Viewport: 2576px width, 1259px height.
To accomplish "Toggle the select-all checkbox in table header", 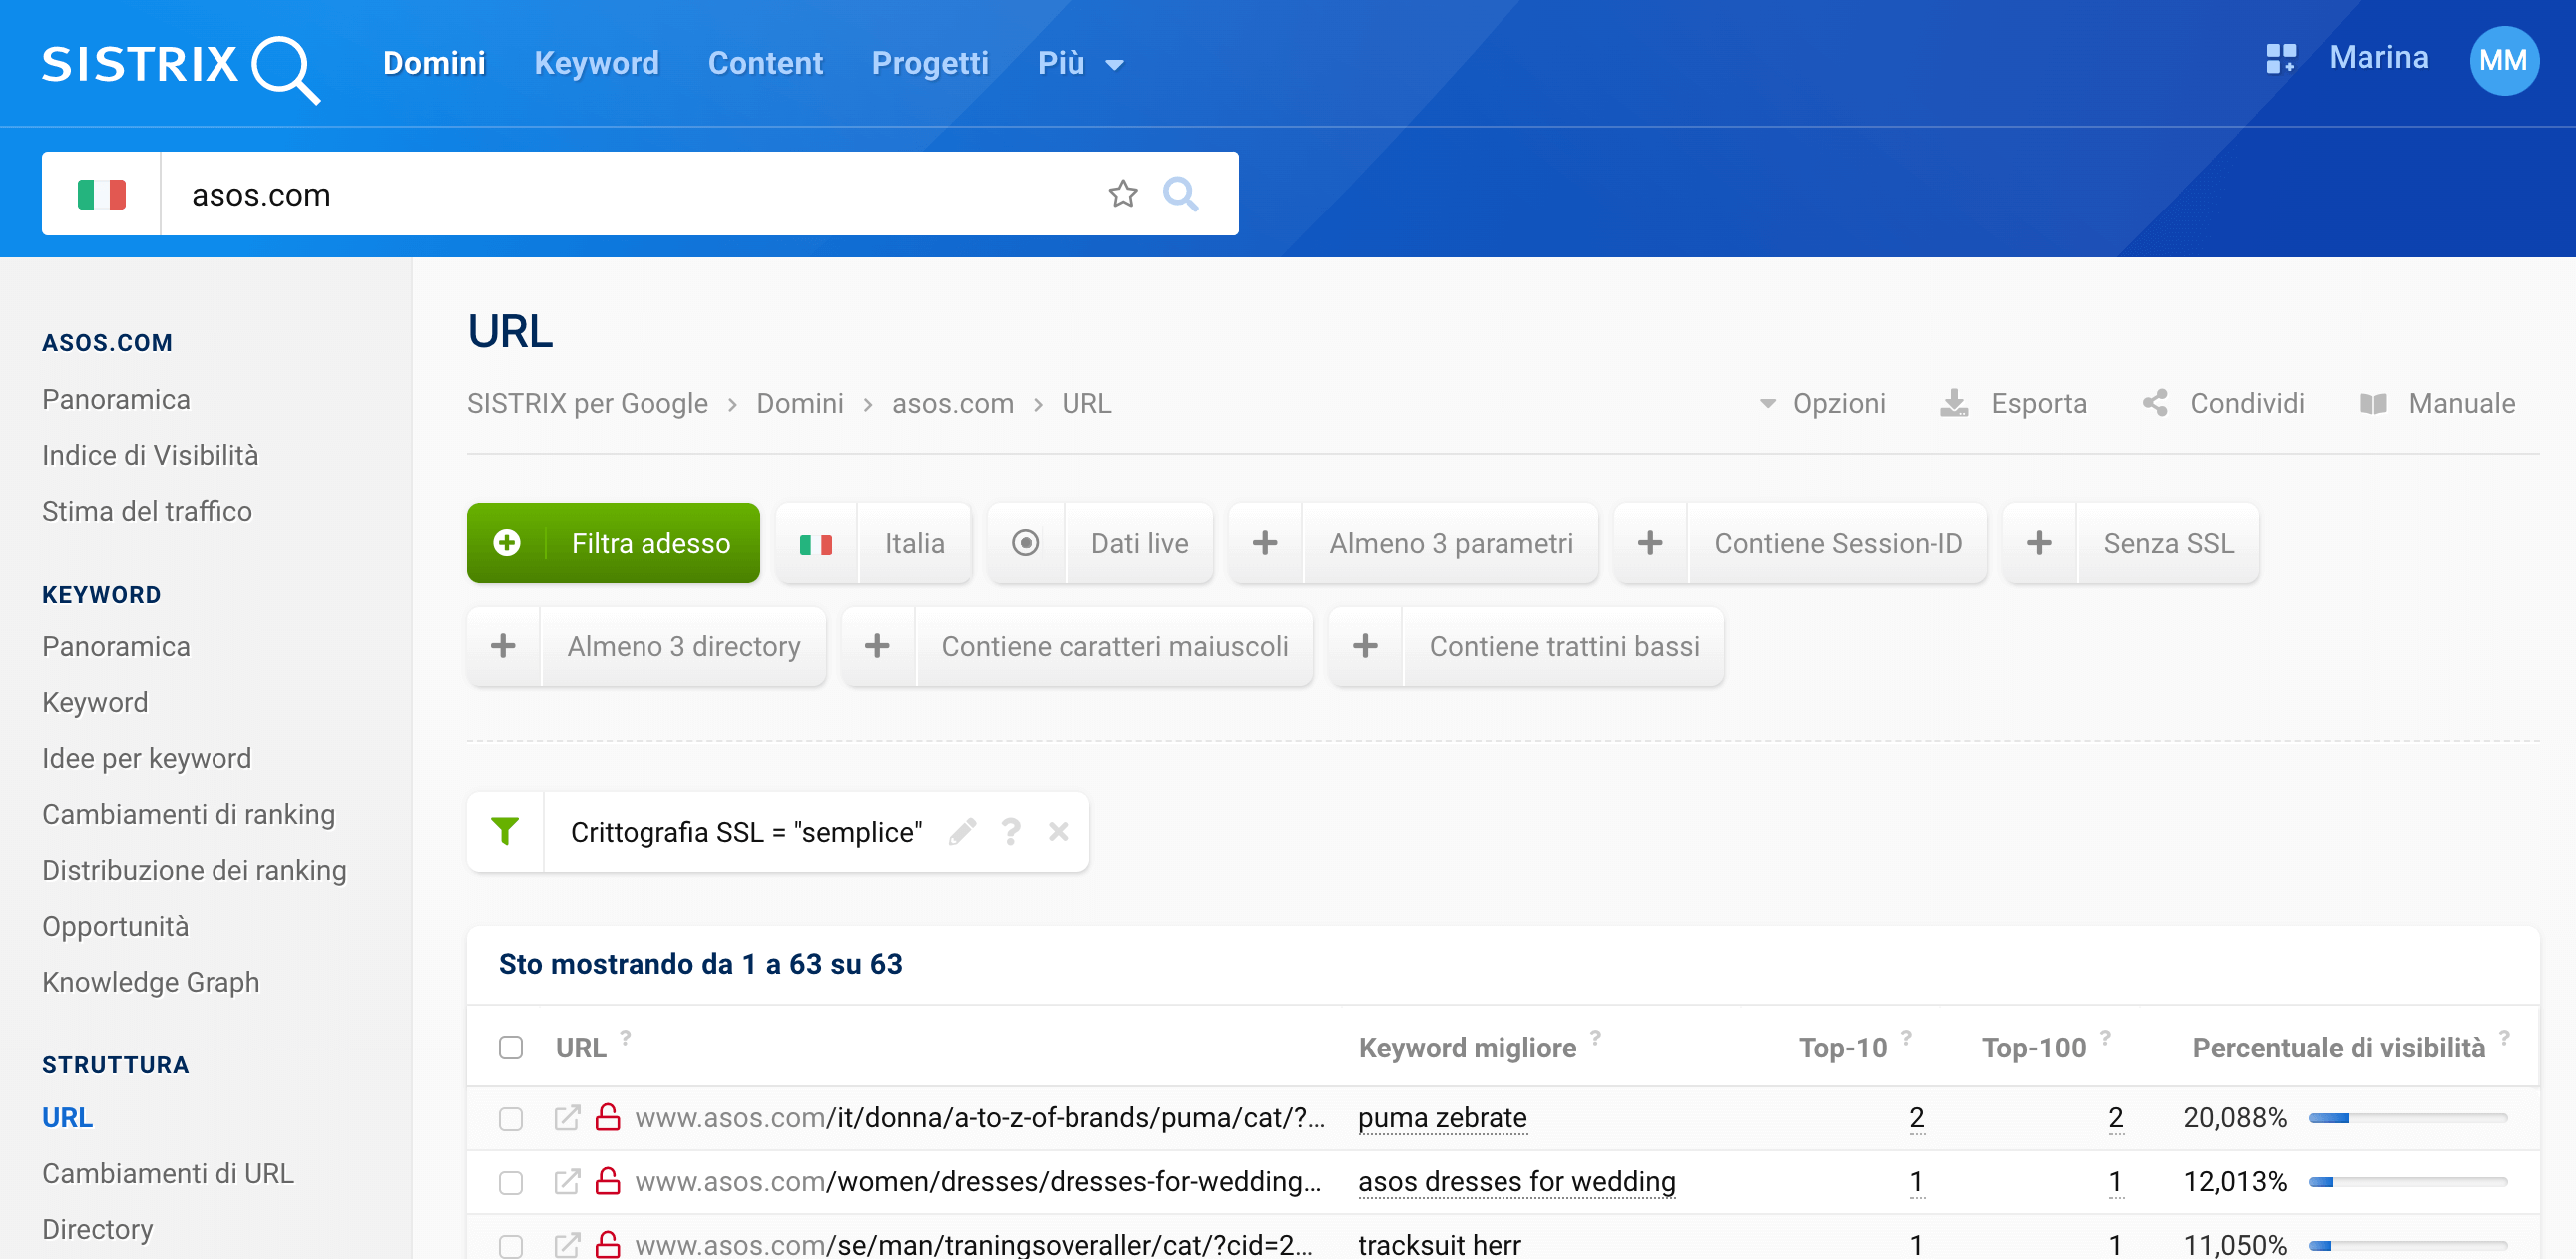I will 511,1047.
